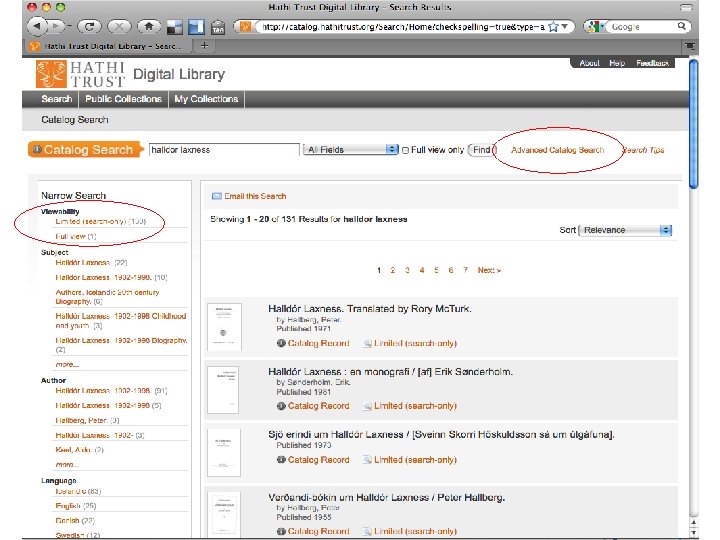Open the Help link in the header
The height and width of the screenshot is (540, 720).
pos(617,63)
